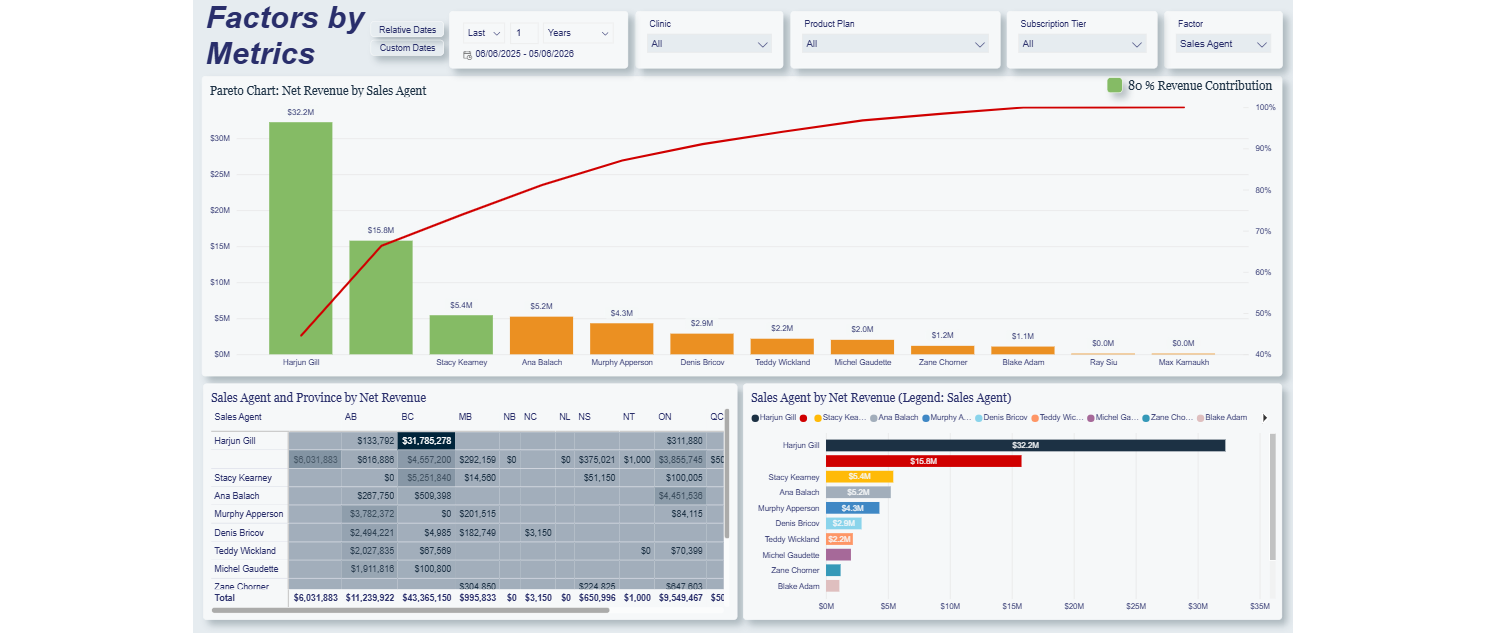Open the Subscription Tier slicer dropdown
Image resolution: width=1487 pixels, height=633 pixels.
[x=1081, y=44]
